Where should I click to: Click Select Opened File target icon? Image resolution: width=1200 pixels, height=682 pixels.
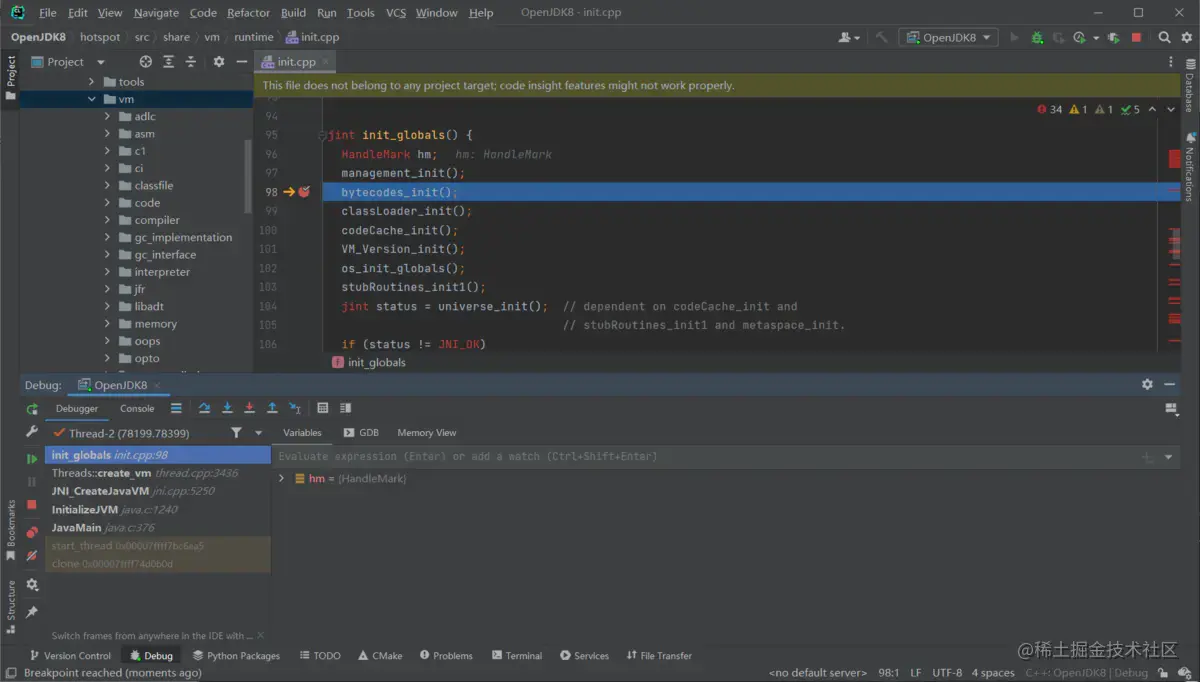(x=146, y=62)
